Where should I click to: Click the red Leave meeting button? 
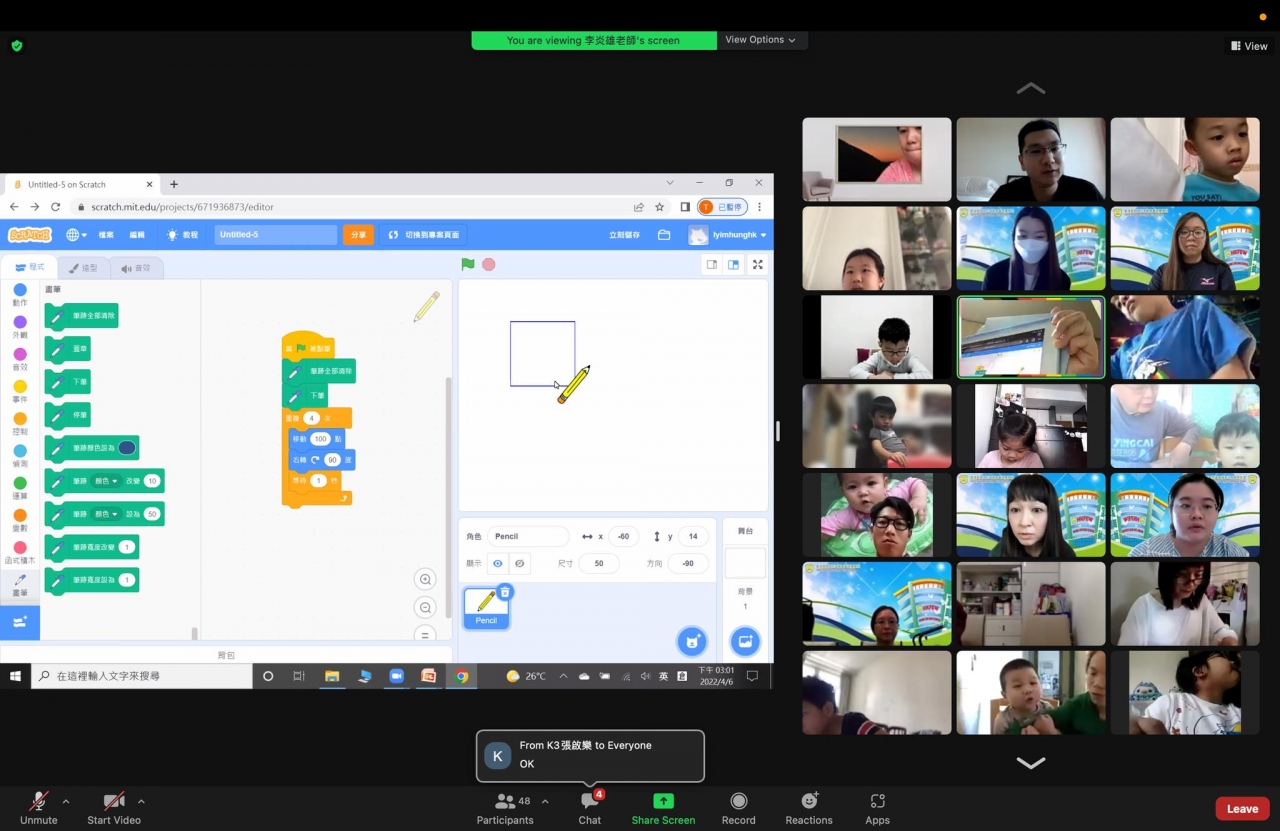(x=1242, y=809)
